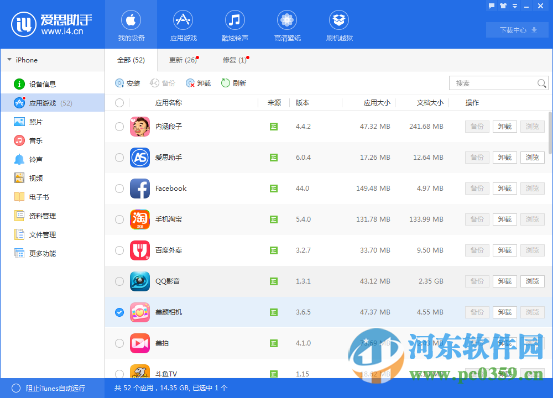
Task: Click the search magnifier icon
Action: point(541,83)
